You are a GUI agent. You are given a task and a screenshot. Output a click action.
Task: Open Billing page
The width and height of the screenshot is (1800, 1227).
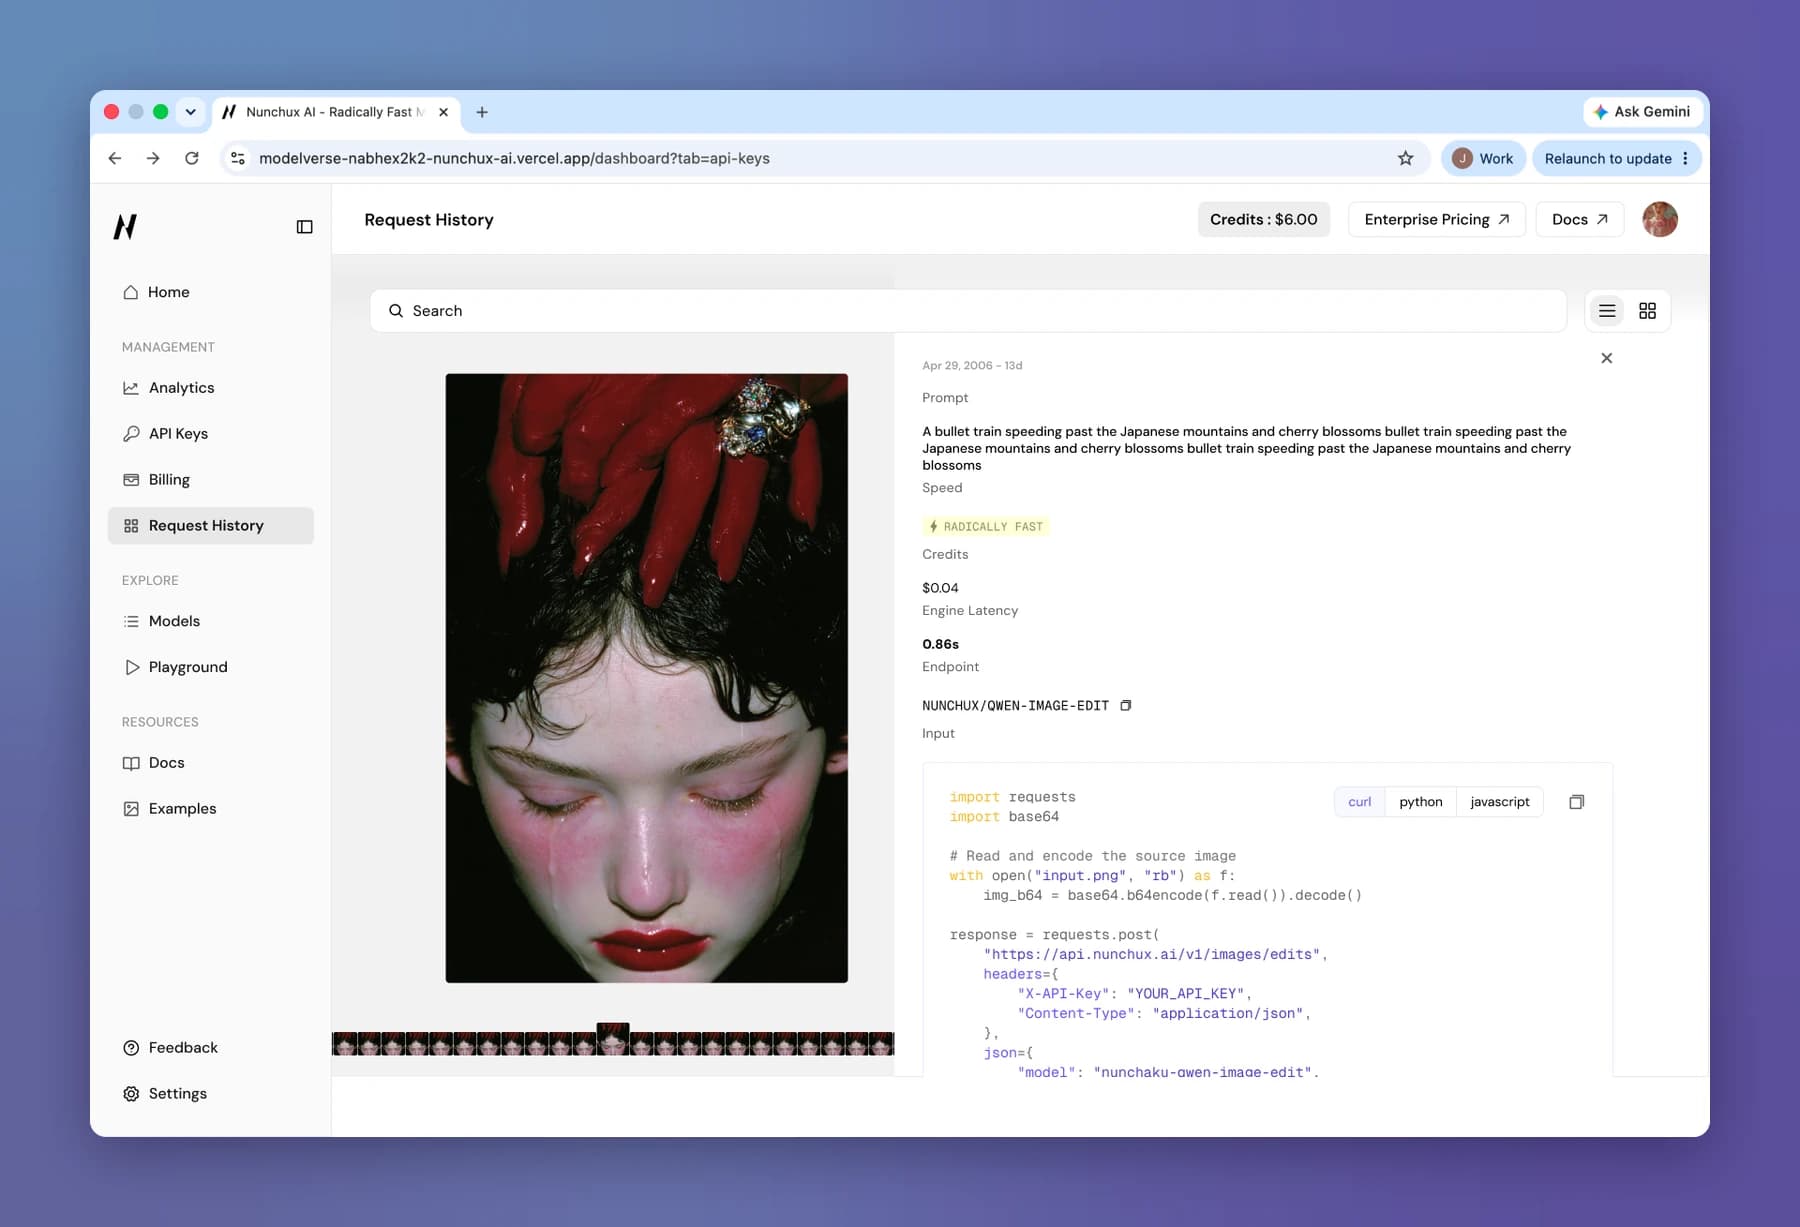[210, 480]
